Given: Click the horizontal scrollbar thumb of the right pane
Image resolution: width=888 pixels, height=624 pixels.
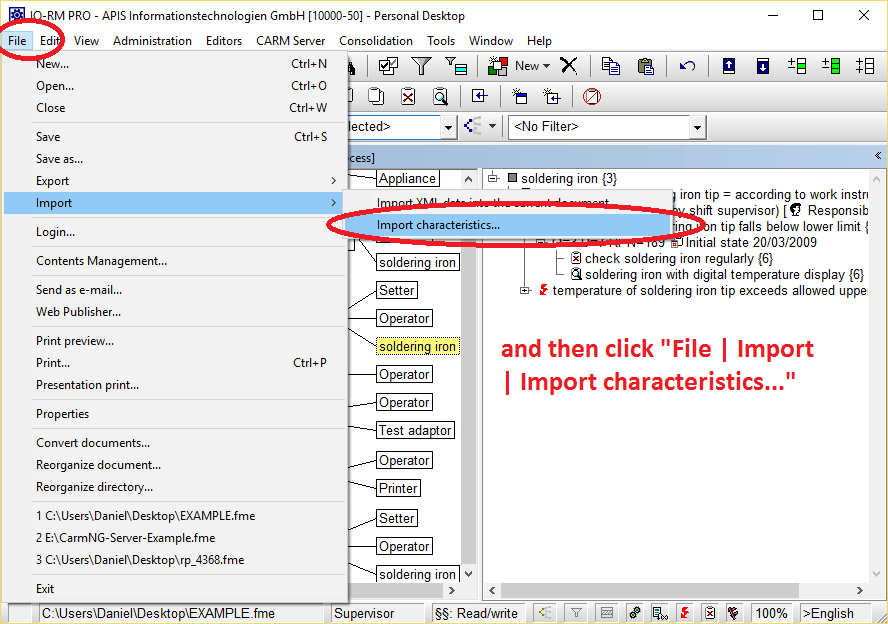Looking at the screenshot, I should point(650,590).
